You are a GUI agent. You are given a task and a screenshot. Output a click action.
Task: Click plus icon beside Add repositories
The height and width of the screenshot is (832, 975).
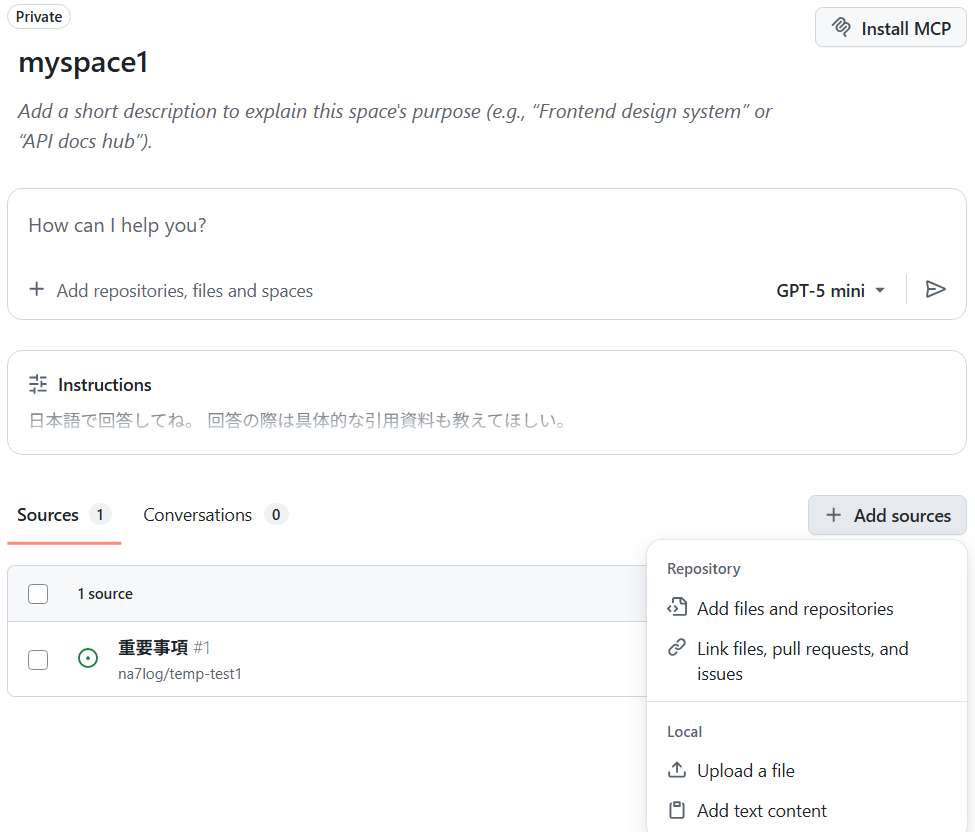[x=37, y=290]
